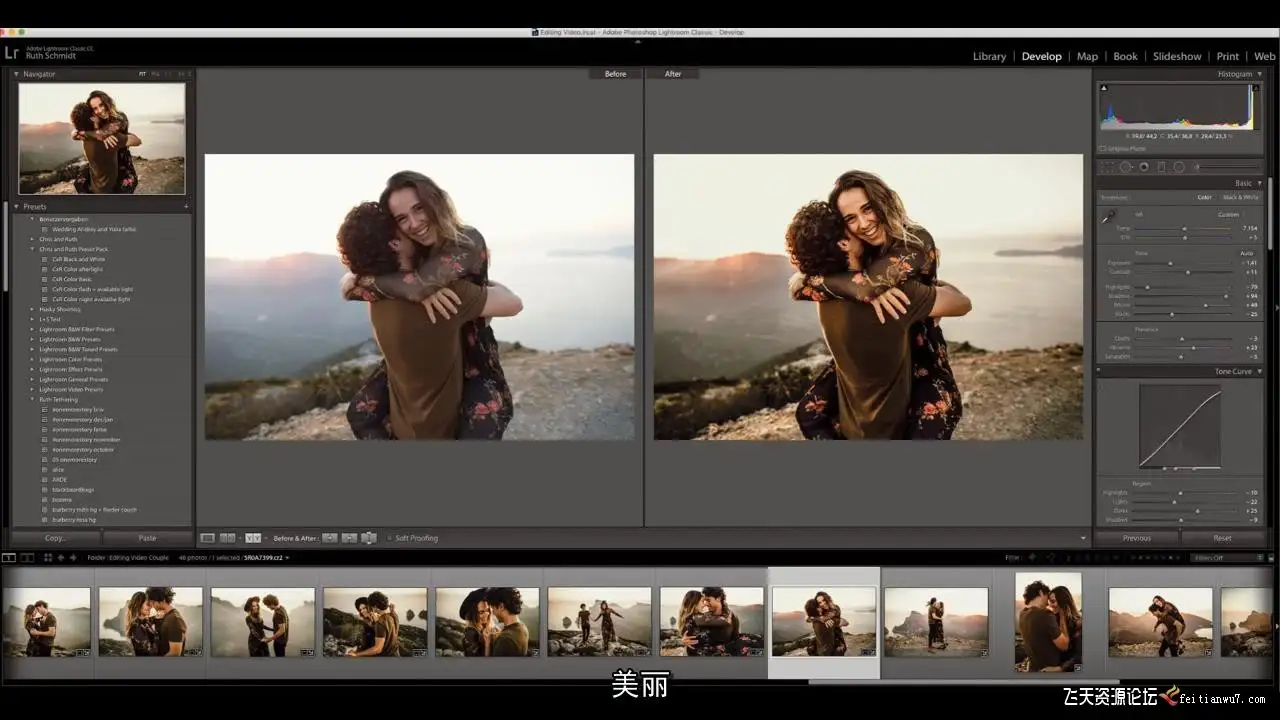Expand the Lightroom B&W Filter Presets folder
The image size is (1280, 720).
point(32,329)
